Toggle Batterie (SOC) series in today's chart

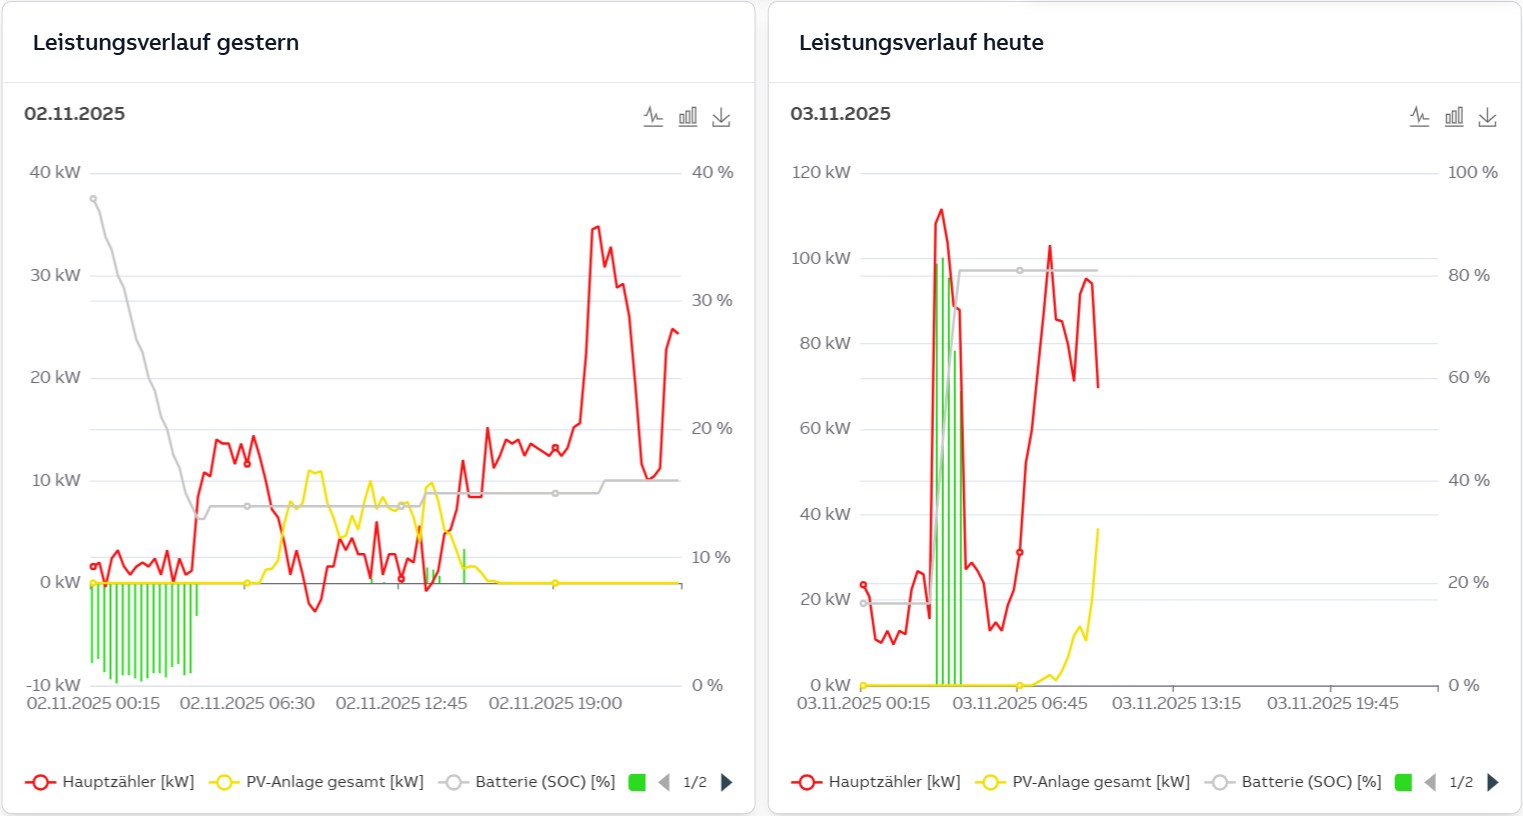point(1293,782)
